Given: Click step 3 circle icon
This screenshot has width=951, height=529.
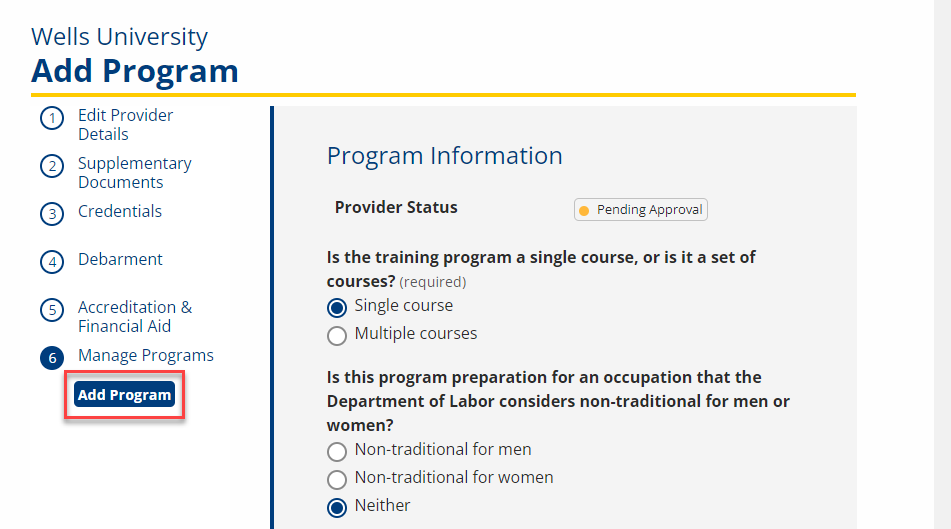Looking at the screenshot, I should coord(52,214).
